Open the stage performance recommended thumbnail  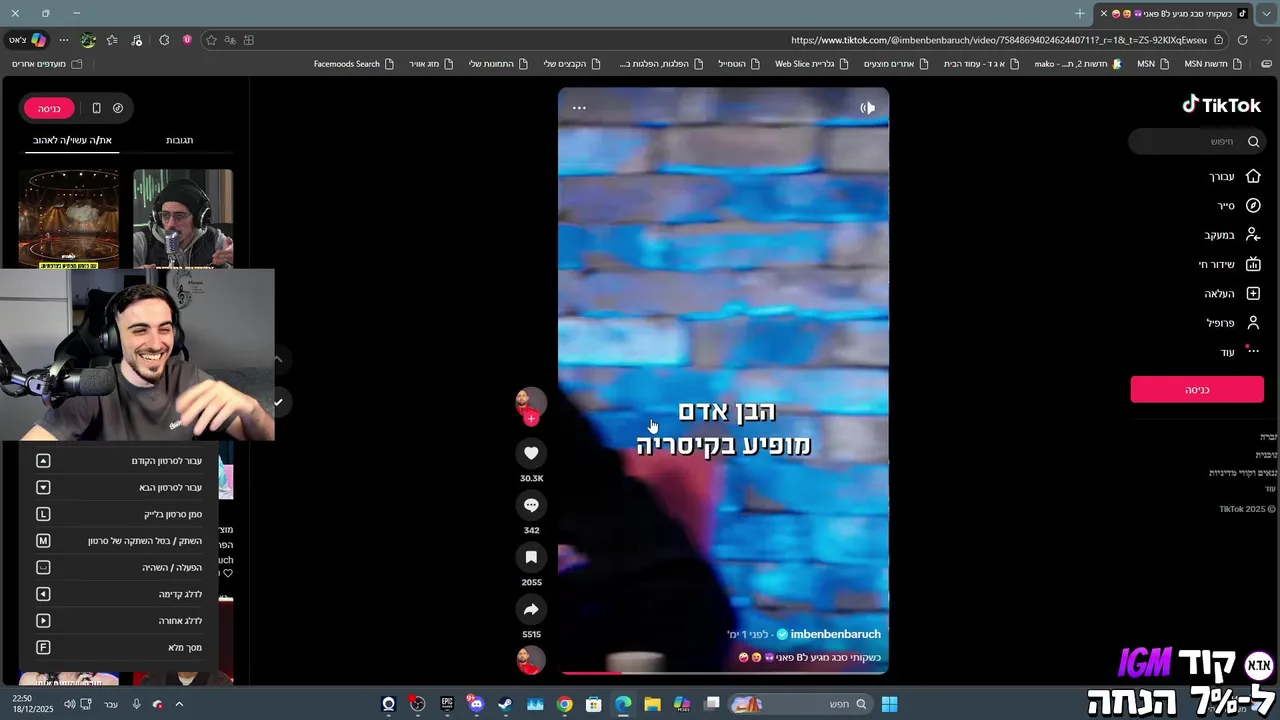68,219
